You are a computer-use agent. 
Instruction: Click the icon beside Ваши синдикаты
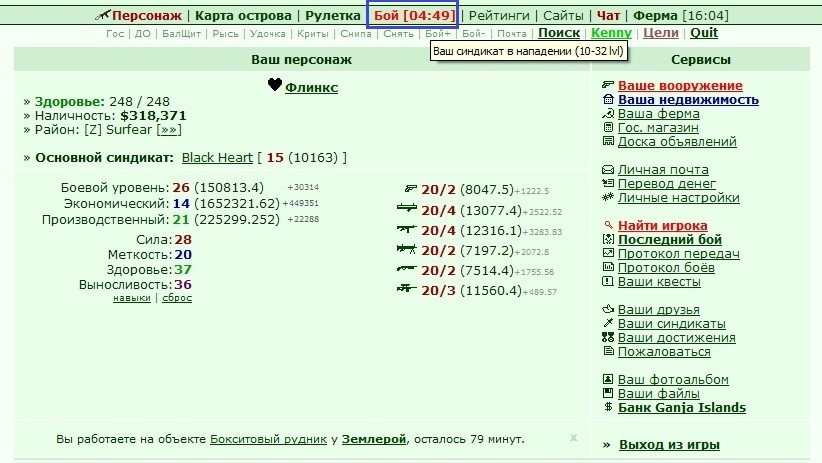(608, 323)
